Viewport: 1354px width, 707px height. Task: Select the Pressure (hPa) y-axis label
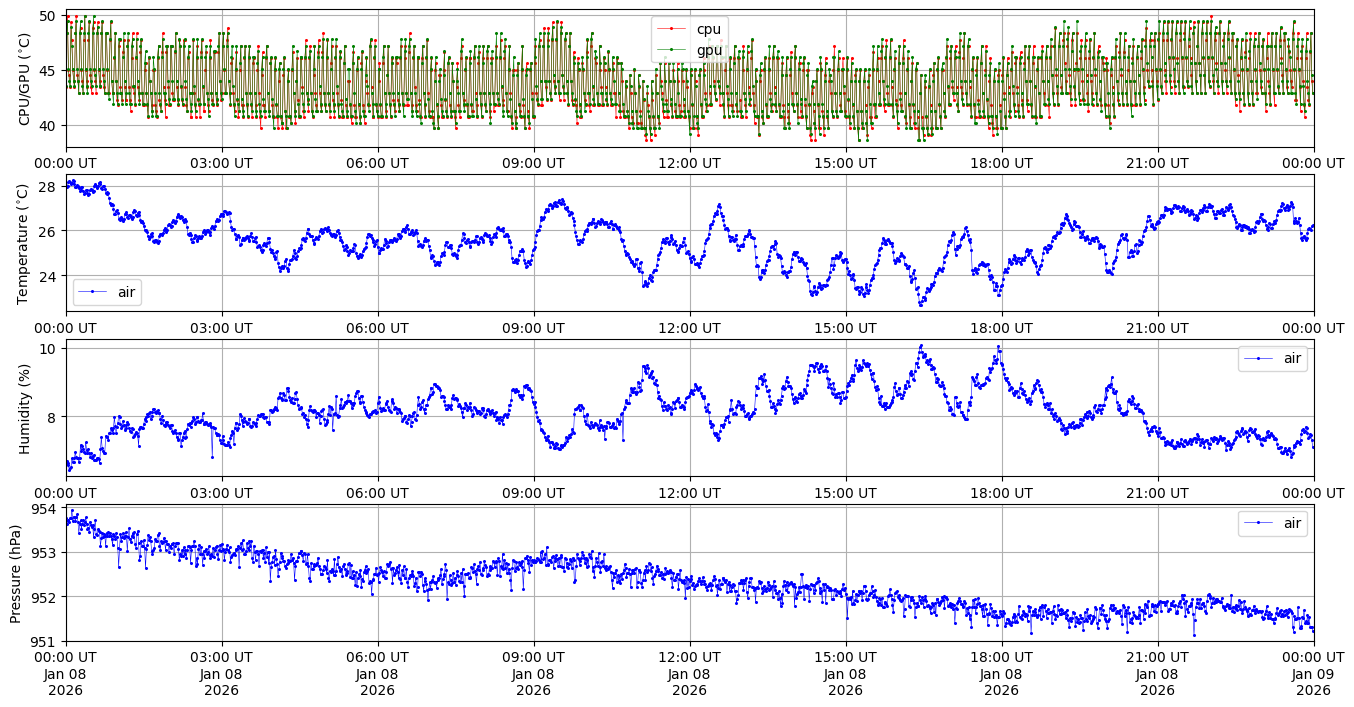(x=16, y=573)
